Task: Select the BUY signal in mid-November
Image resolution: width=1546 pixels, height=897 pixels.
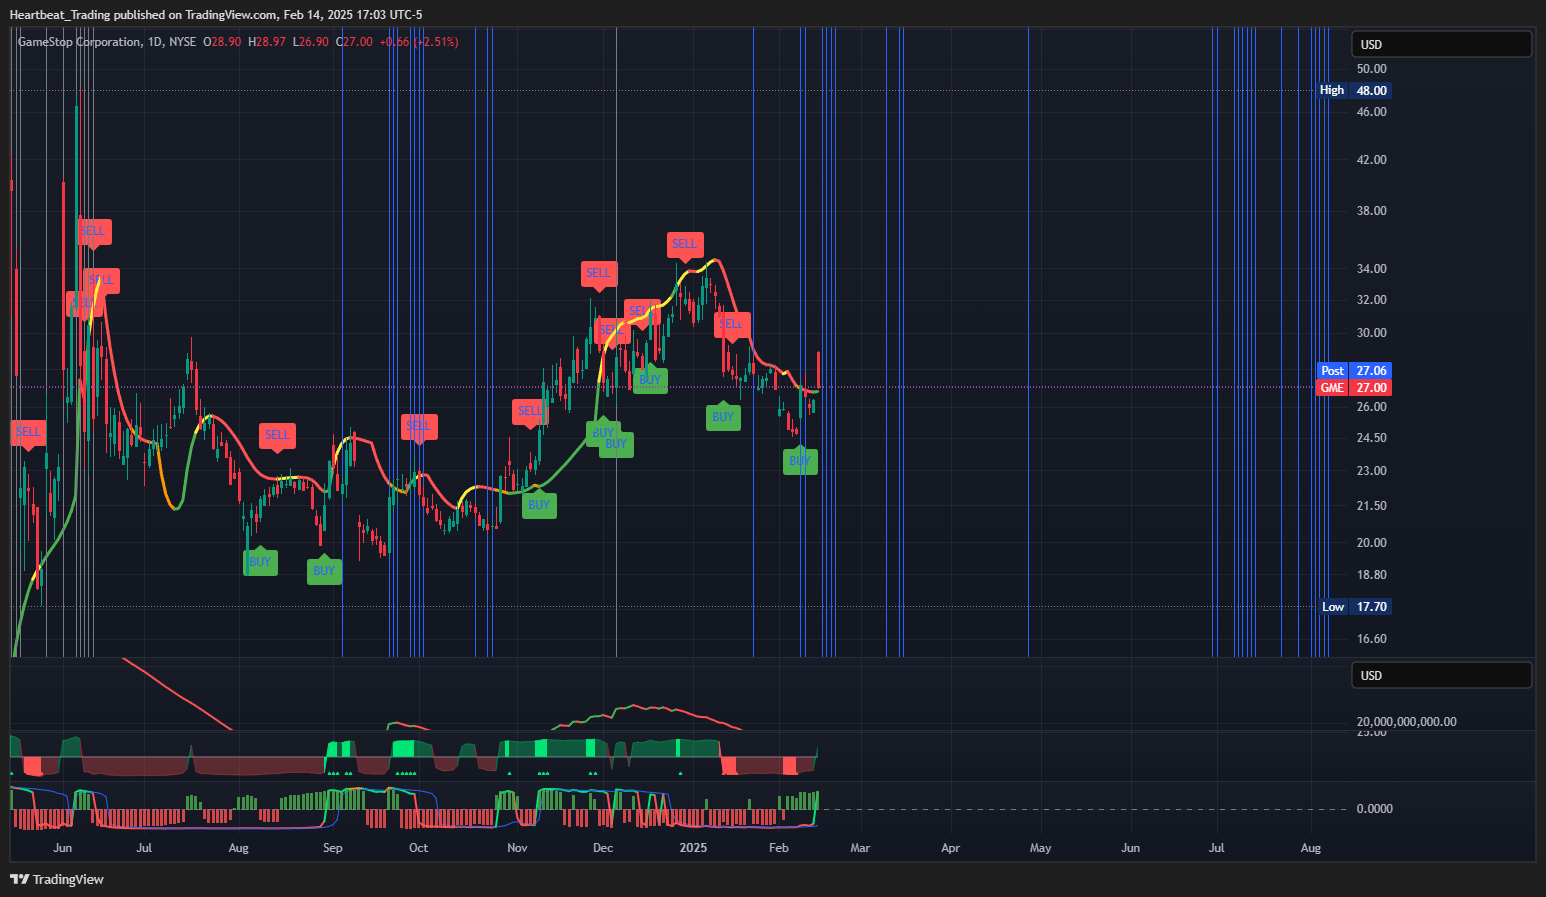Action: [539, 505]
